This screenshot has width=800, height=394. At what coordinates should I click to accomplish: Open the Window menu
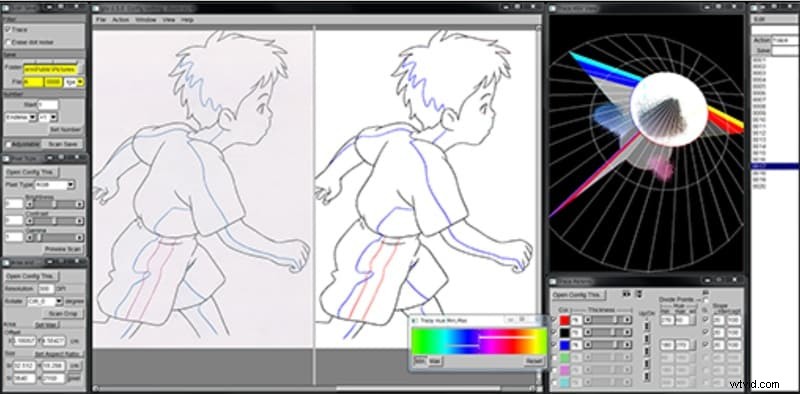(x=145, y=19)
